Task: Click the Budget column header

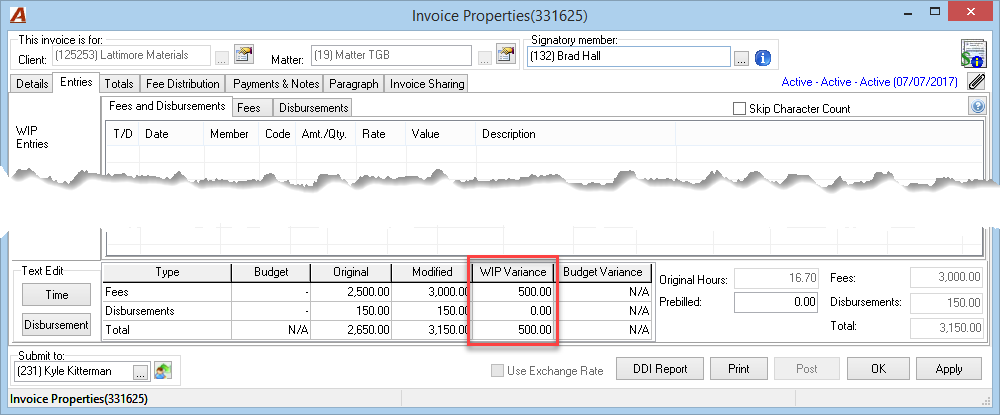Action: click(271, 272)
